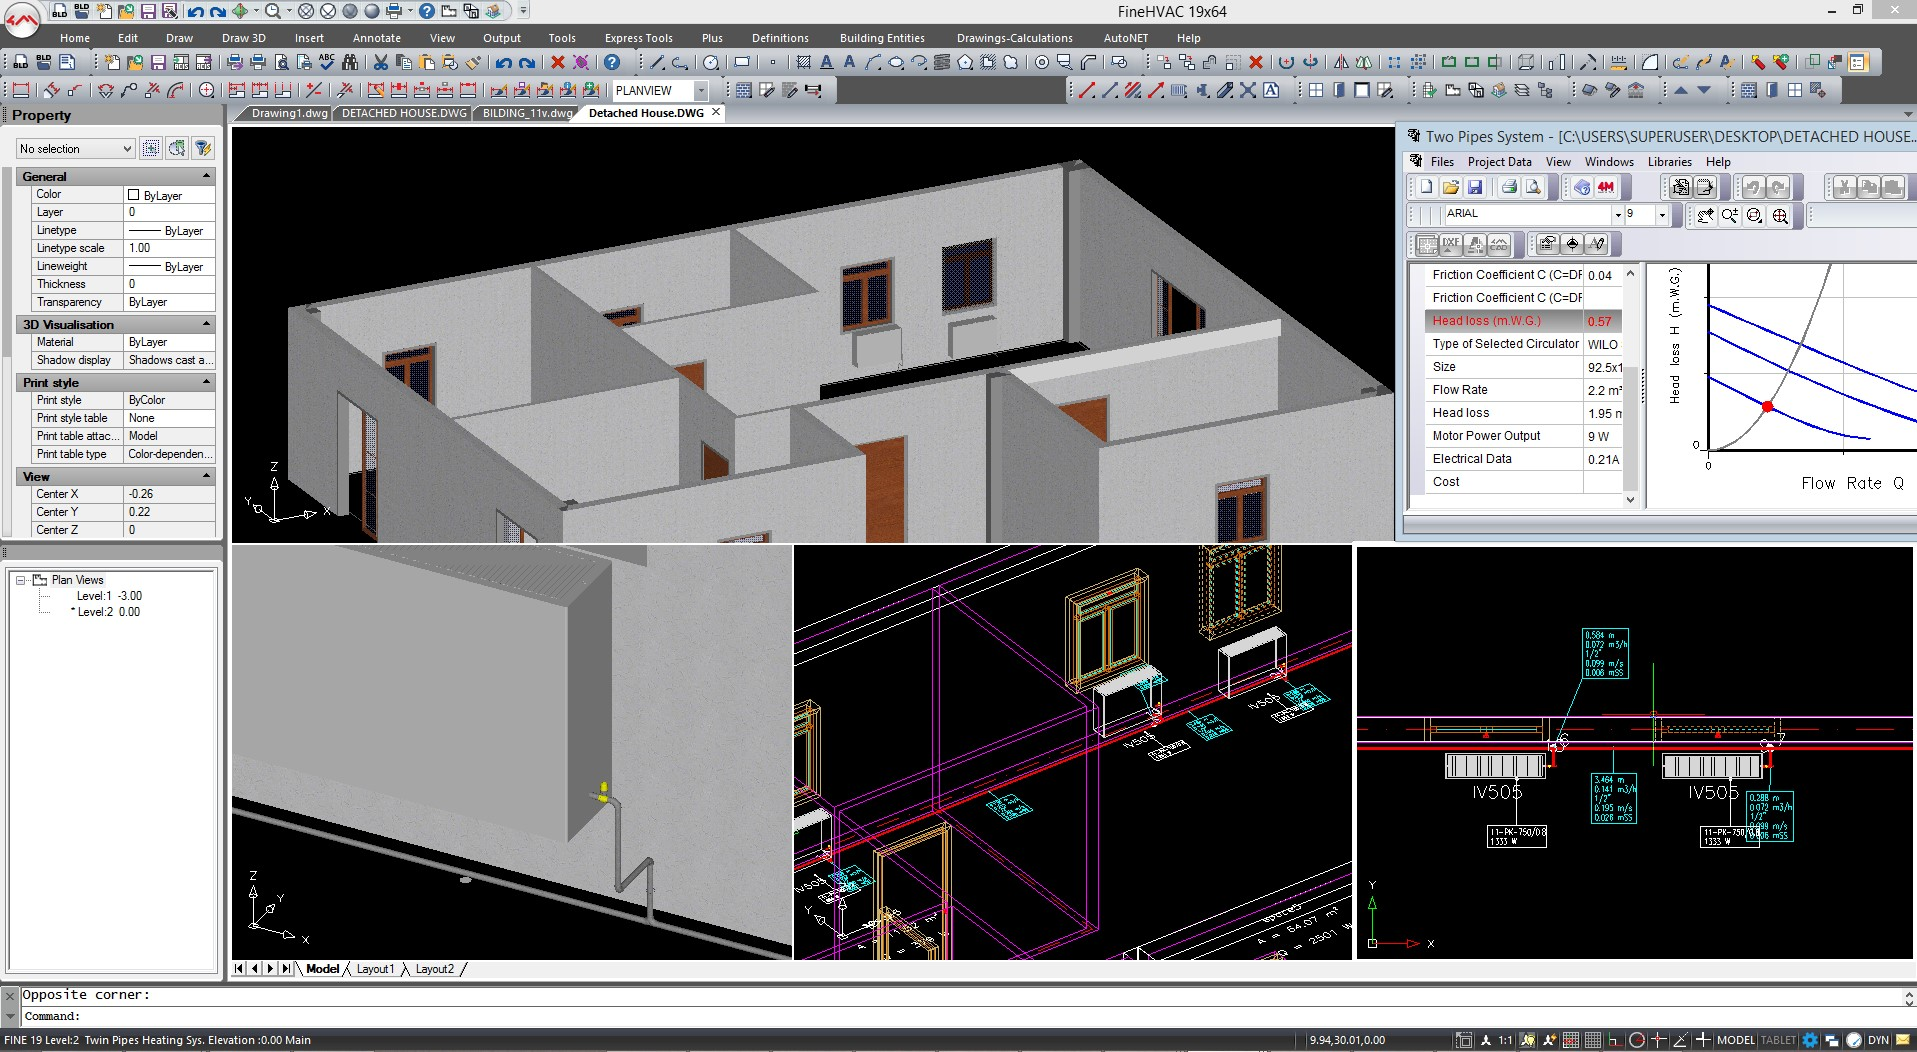Viewport: 1917px width, 1052px height.
Task: Toggle MODEL space button in status bar
Action: [x=1735, y=1040]
